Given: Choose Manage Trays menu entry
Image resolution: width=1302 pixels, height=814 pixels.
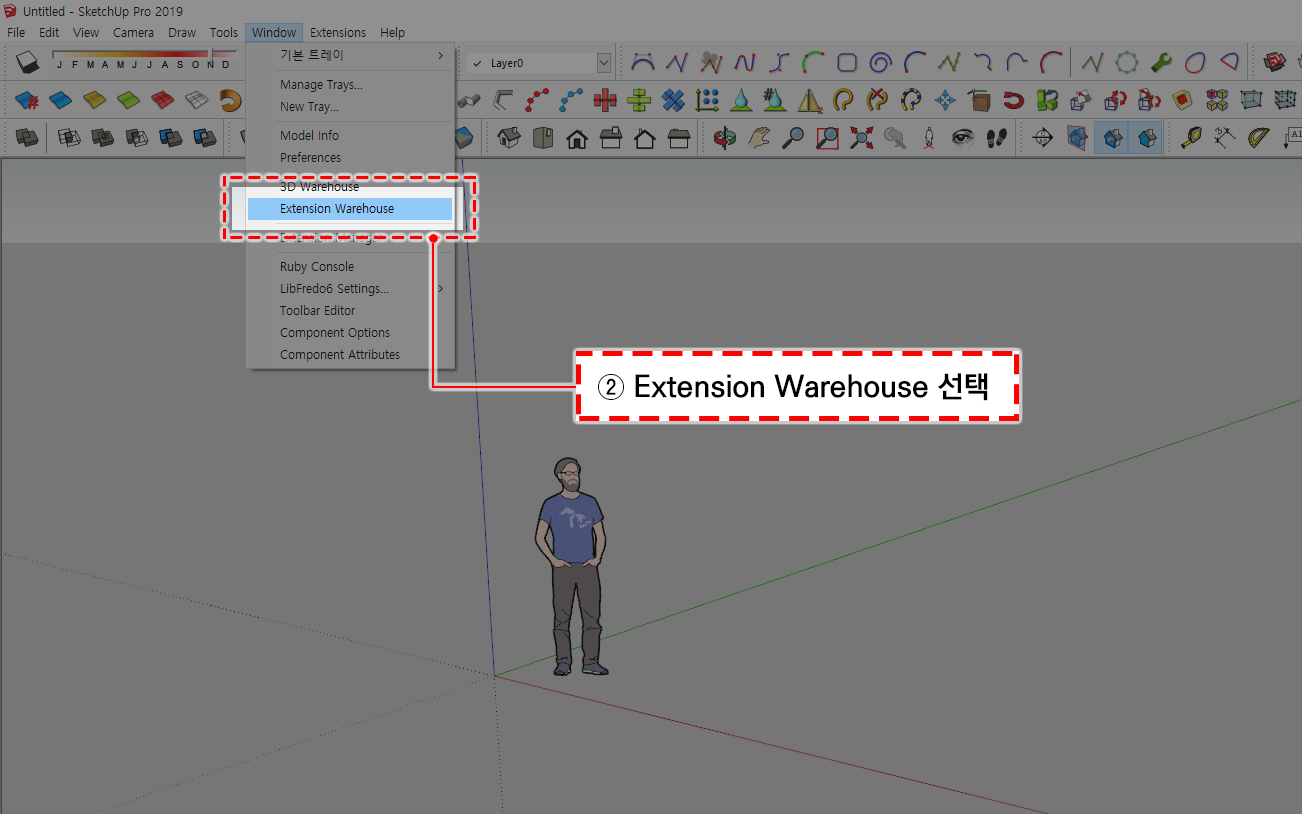Looking at the screenshot, I should point(351,85).
